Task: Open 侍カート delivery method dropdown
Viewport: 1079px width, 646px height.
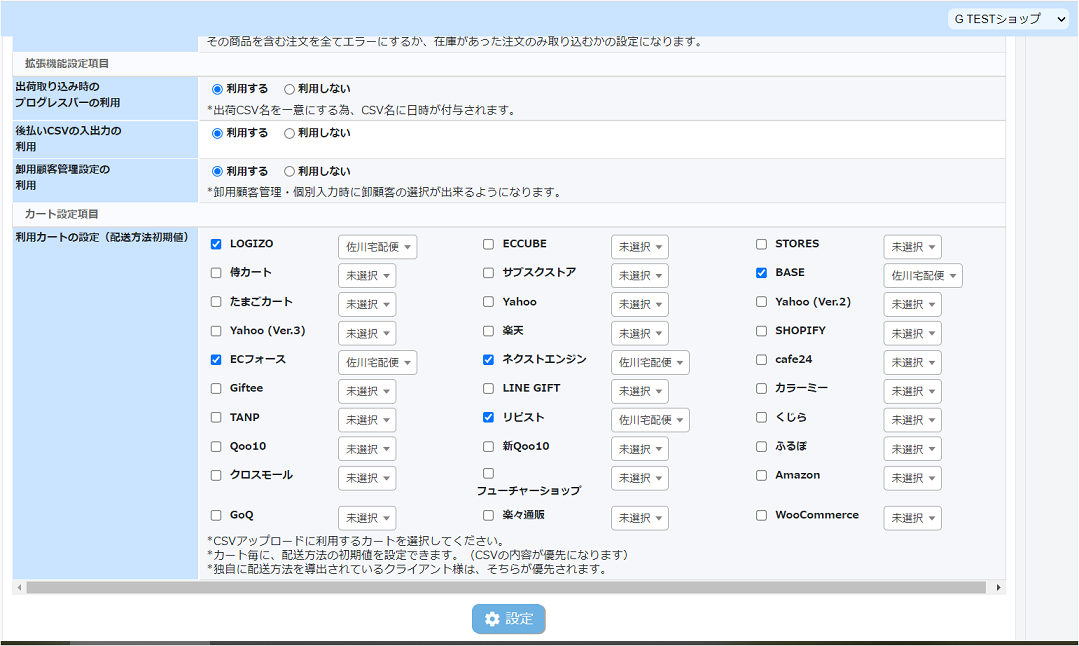Action: 367,276
